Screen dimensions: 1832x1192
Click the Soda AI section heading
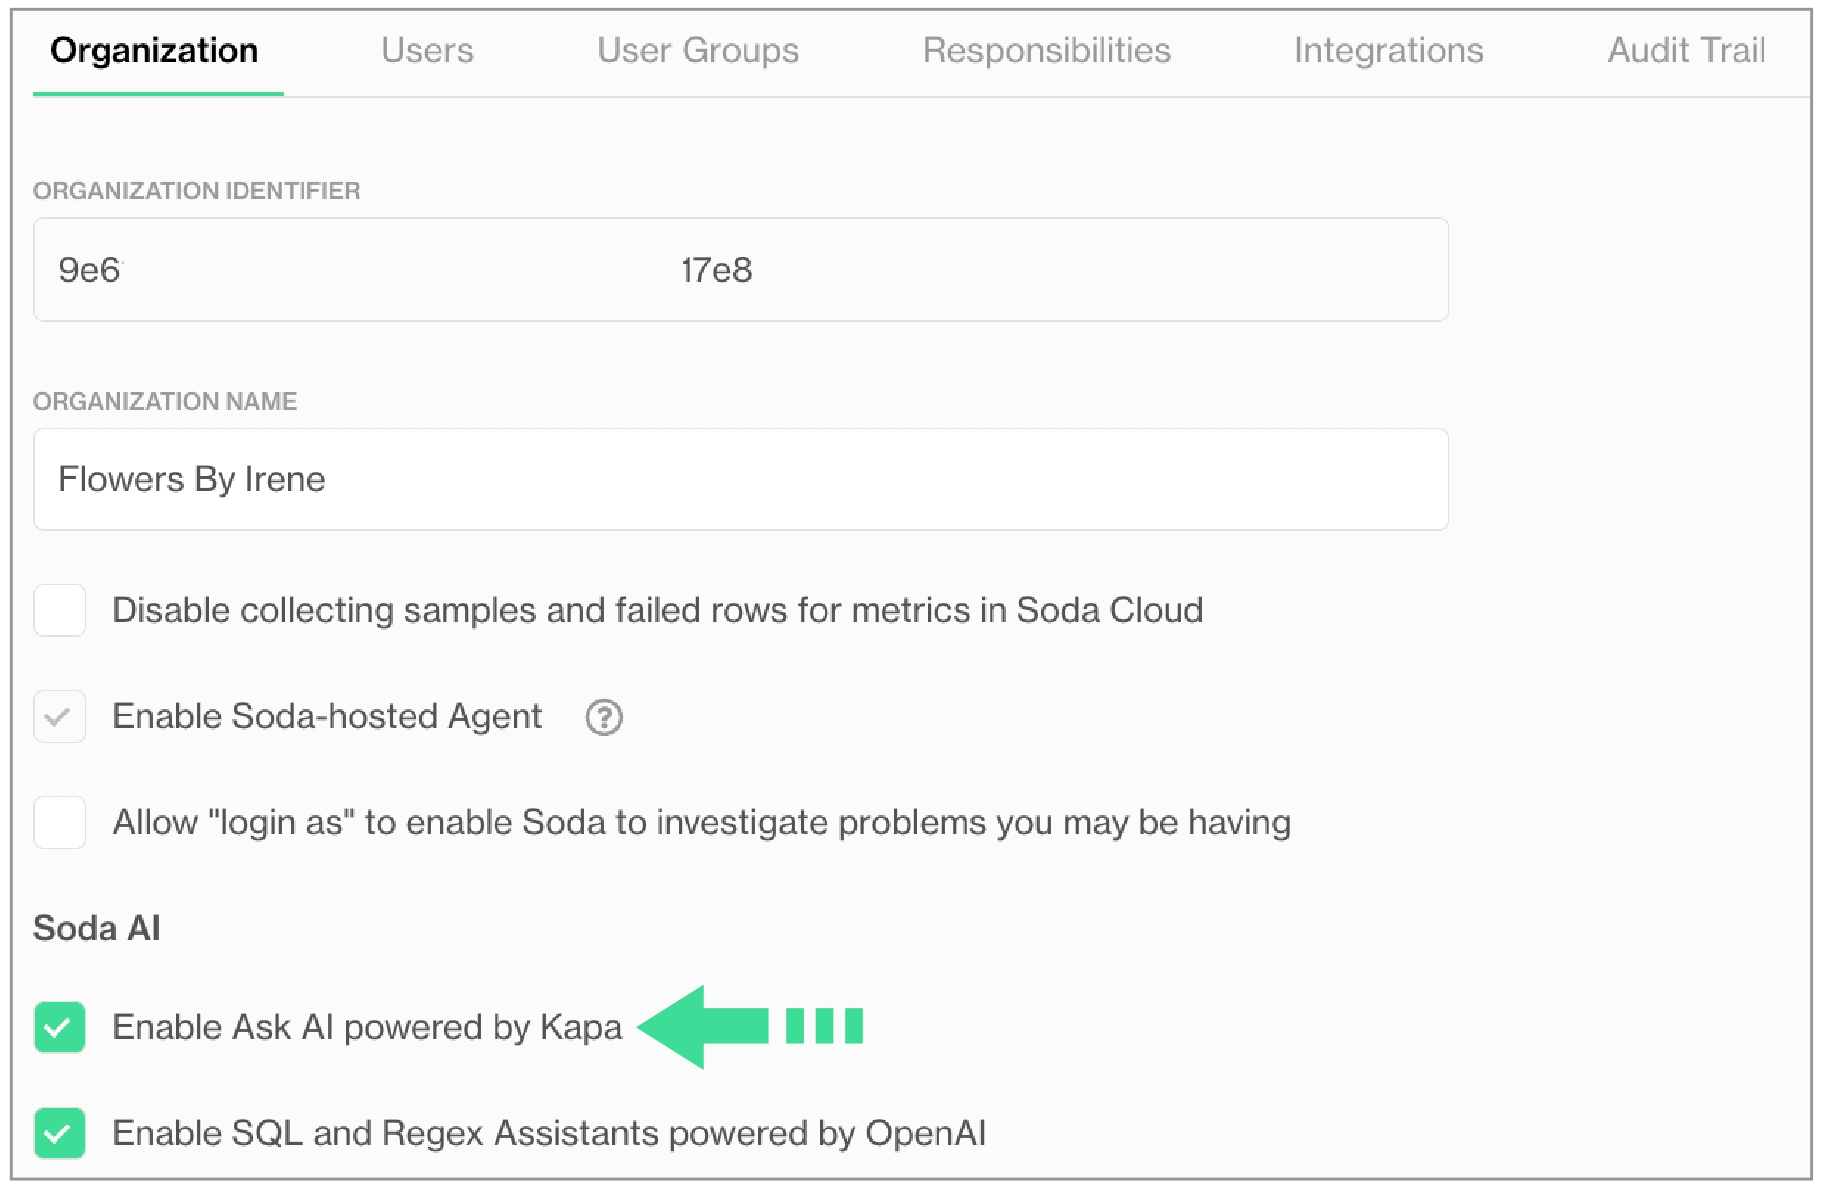coord(97,928)
